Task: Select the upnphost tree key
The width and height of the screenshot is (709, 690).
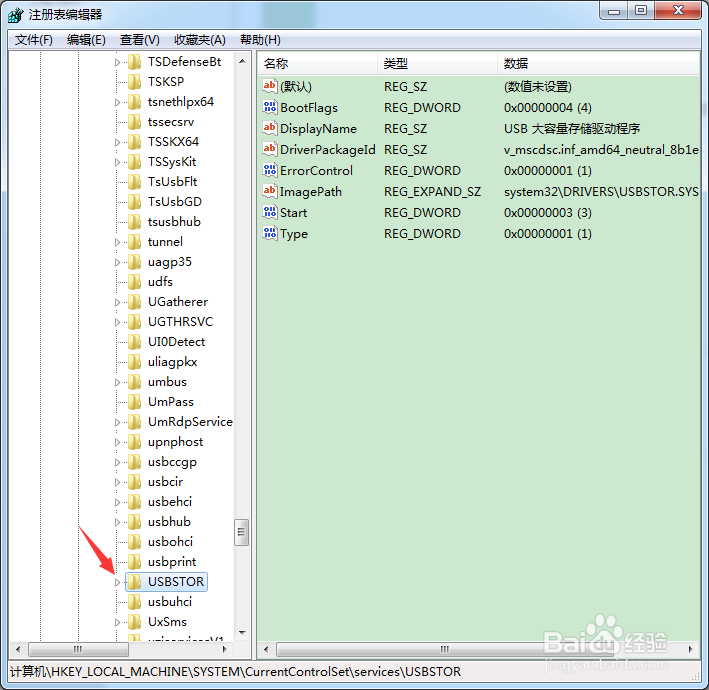Action: (x=175, y=442)
